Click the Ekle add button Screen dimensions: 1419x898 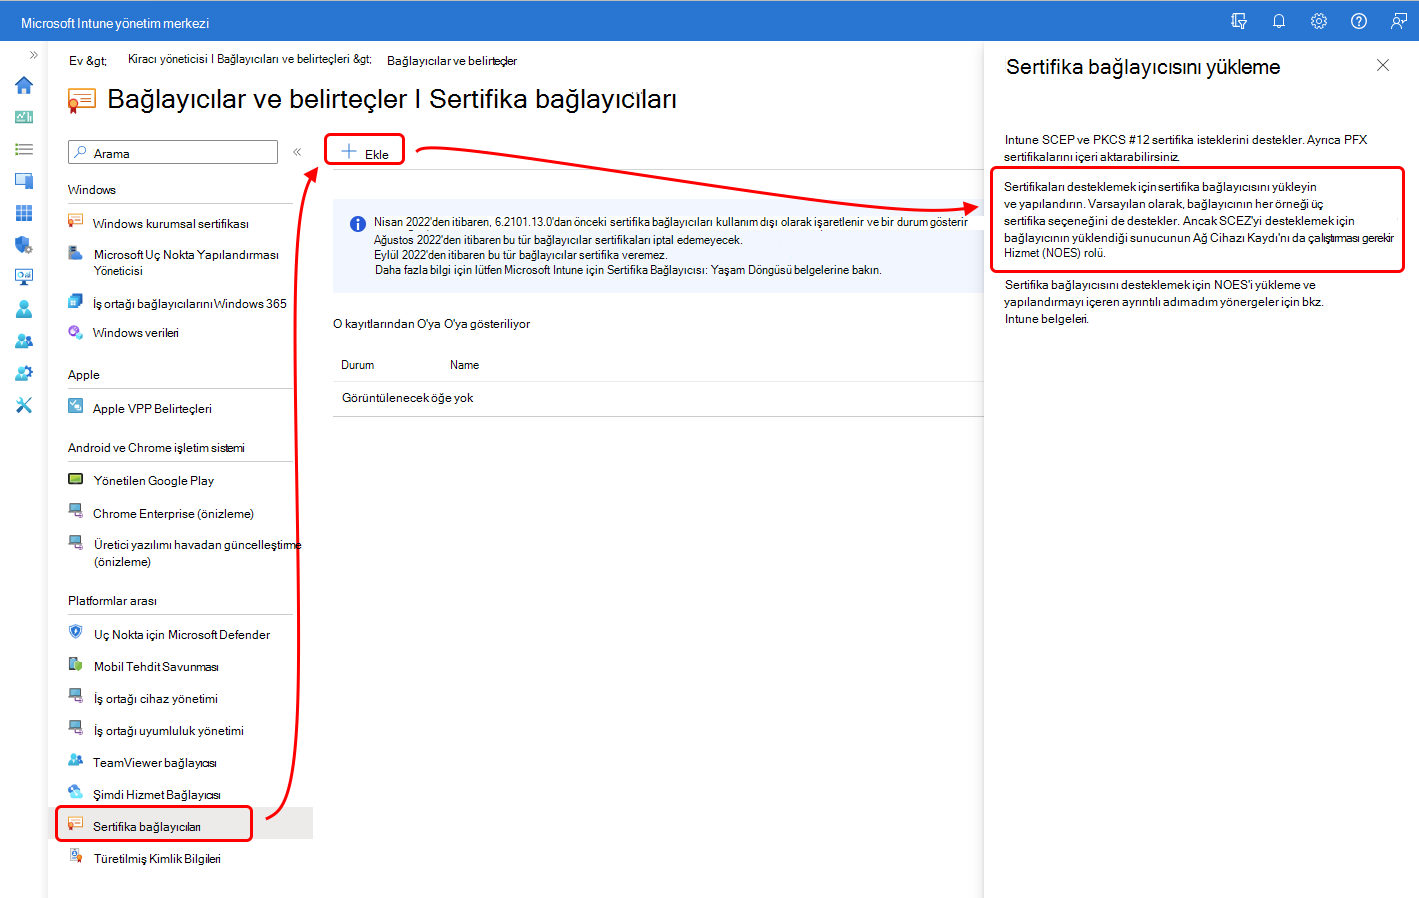365,152
